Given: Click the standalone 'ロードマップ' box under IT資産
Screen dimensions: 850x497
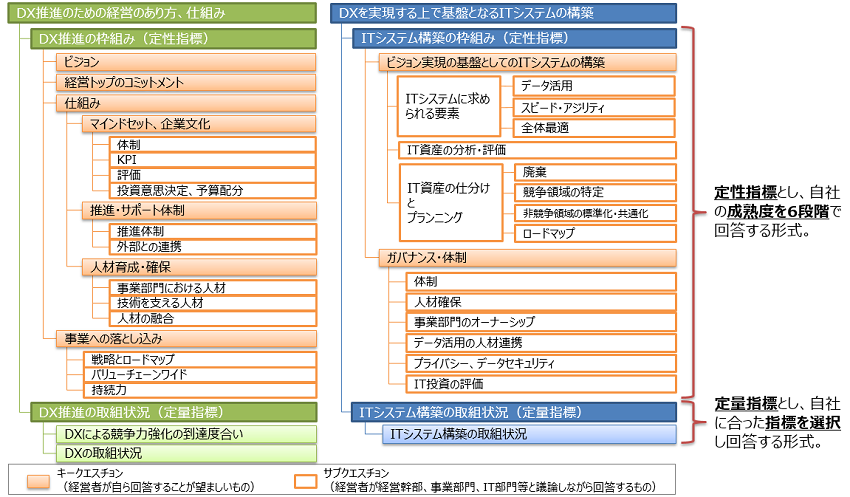Looking at the screenshot, I should click(595, 234).
